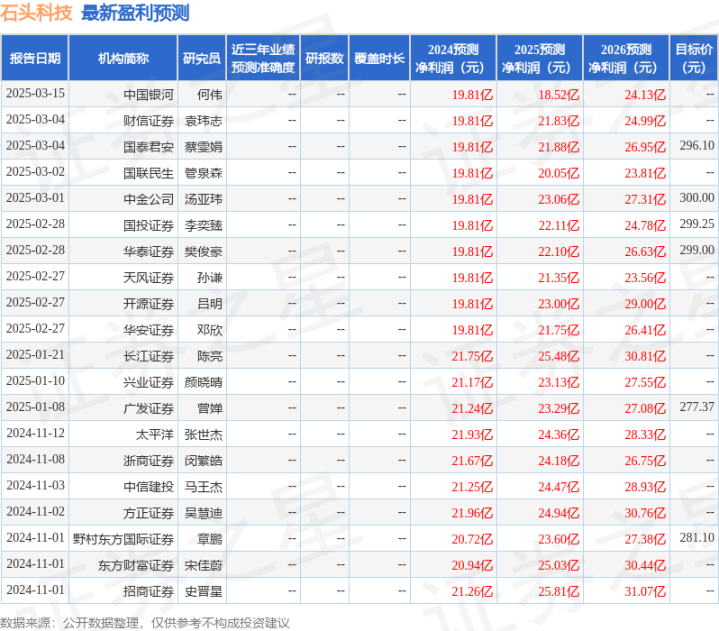Click the 2026预测净利润 column header
Viewport: 719px width, 631px height.
point(626,58)
